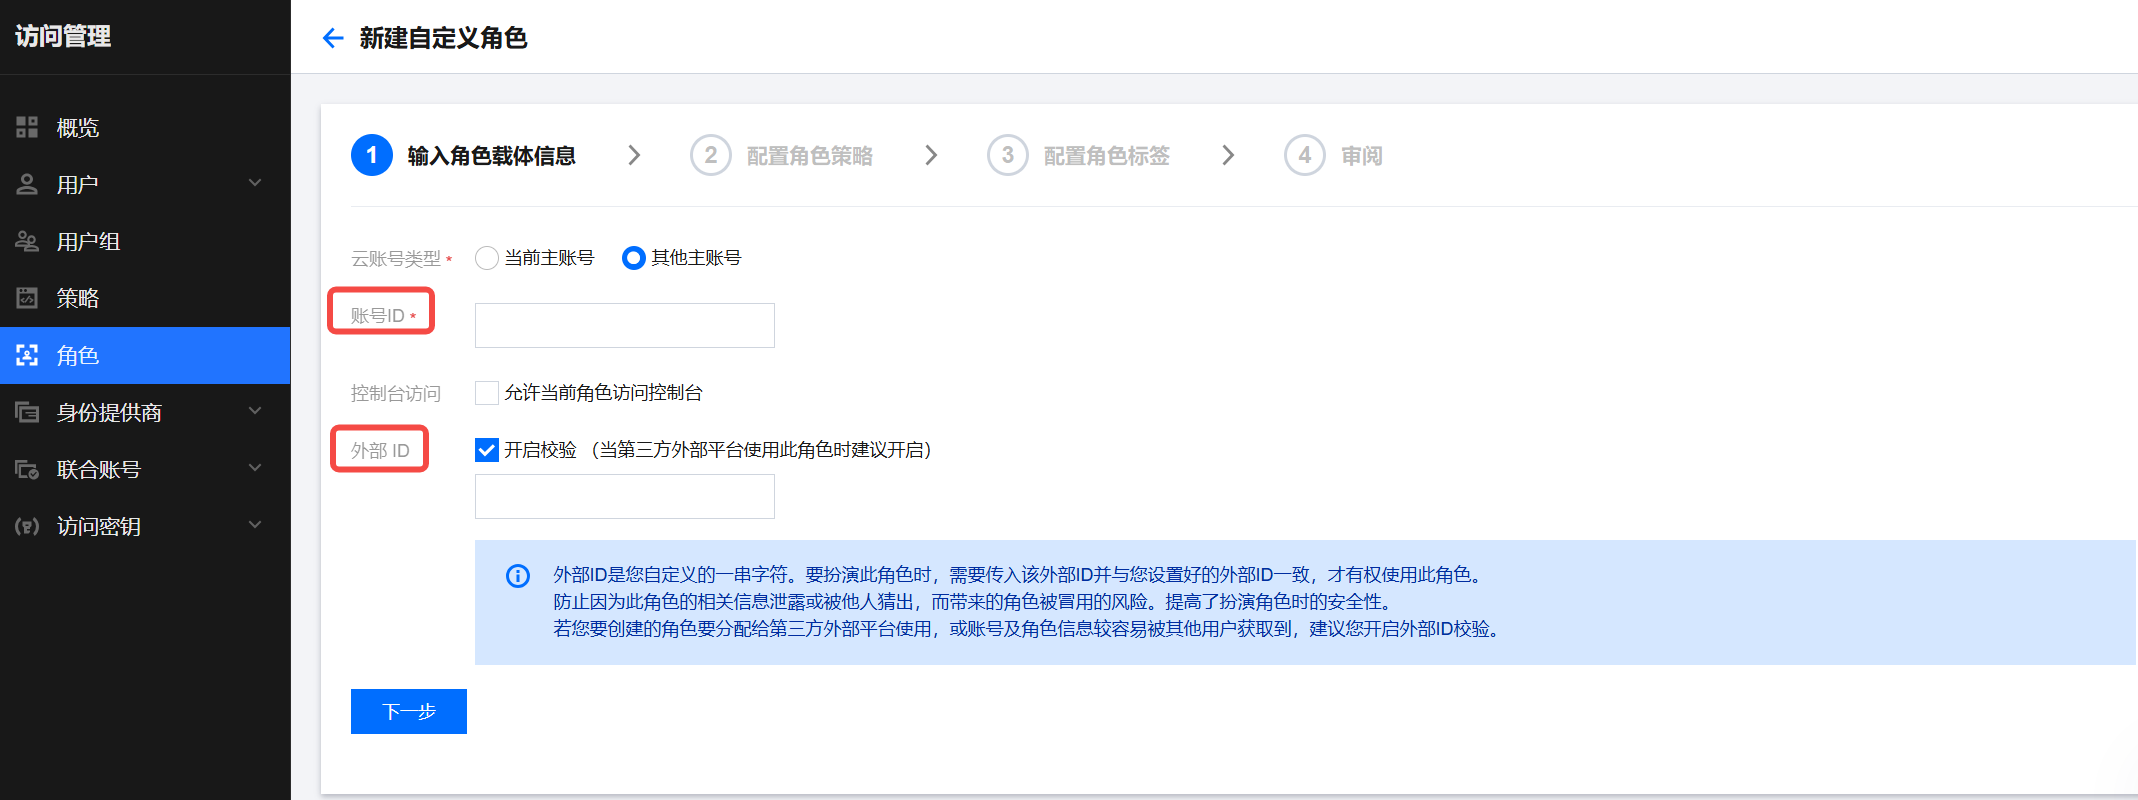Image resolution: width=2138 pixels, height=800 pixels.
Task: Select the 其他主账号 radio button
Action: 633,258
